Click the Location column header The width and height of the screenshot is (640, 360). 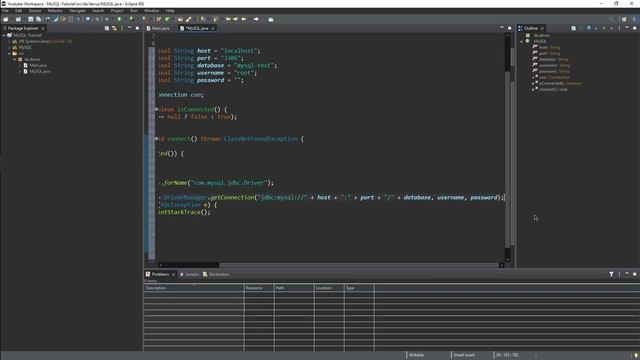pos(329,288)
